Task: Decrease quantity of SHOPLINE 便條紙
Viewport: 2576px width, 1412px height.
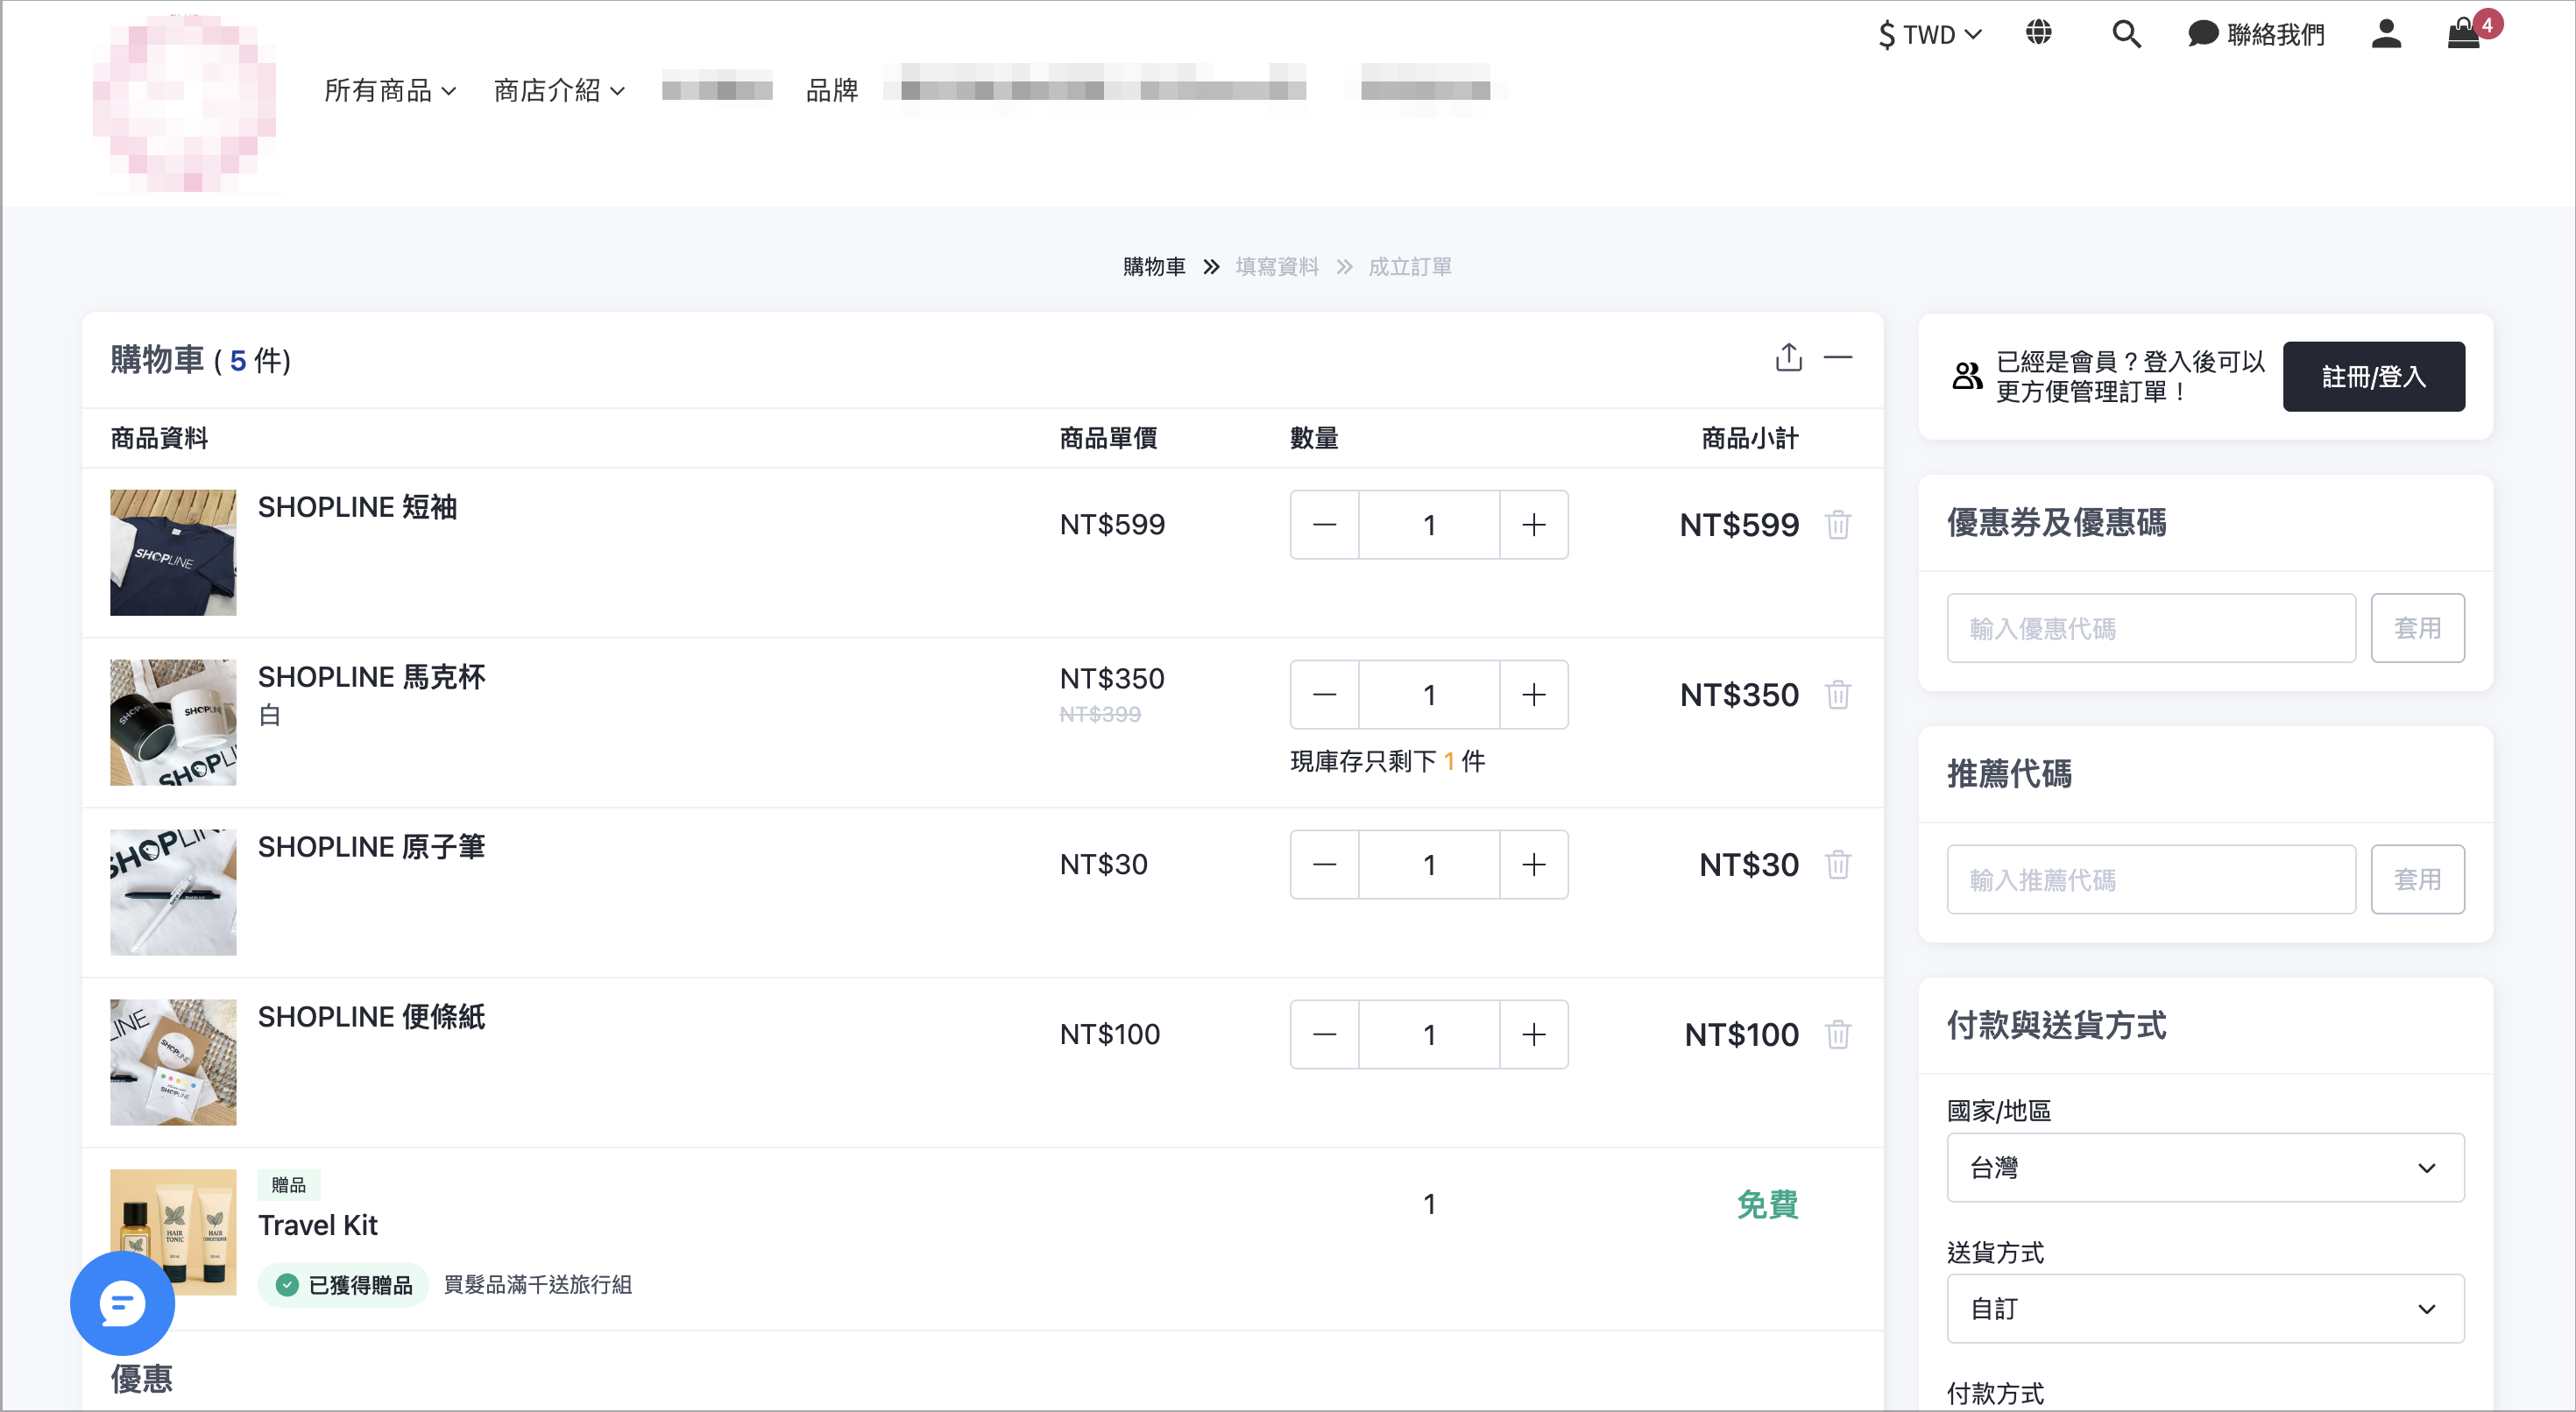Action: (1324, 1034)
